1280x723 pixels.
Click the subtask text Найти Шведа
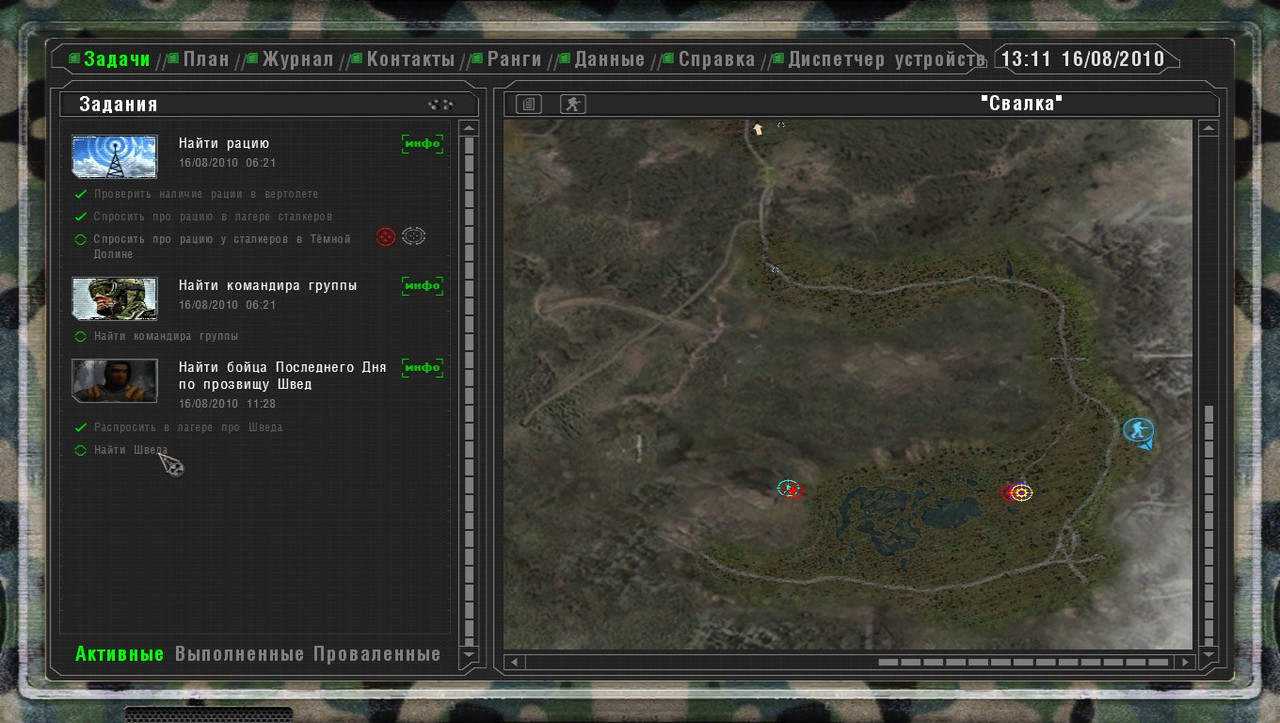[x=131, y=451]
